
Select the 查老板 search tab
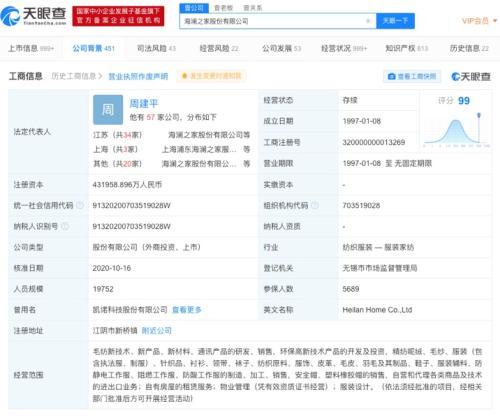tap(223, 8)
